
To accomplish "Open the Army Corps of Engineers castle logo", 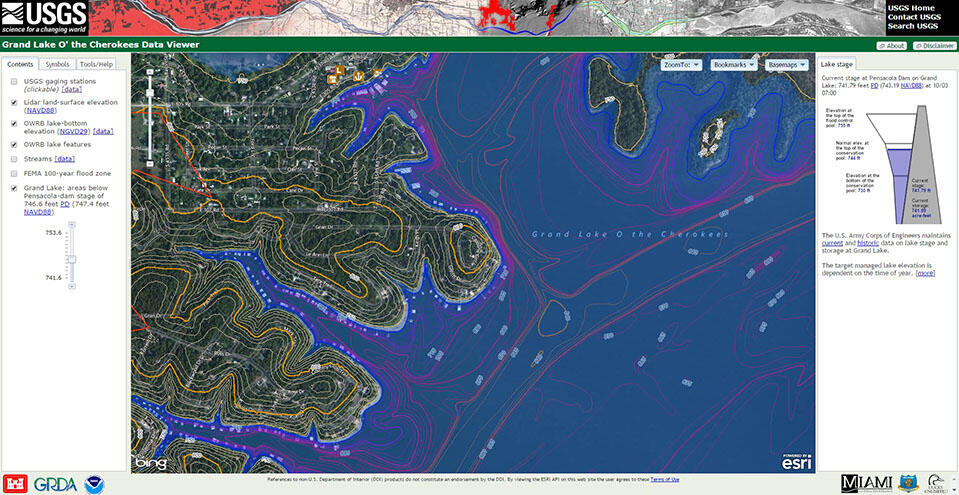I will [x=16, y=483].
